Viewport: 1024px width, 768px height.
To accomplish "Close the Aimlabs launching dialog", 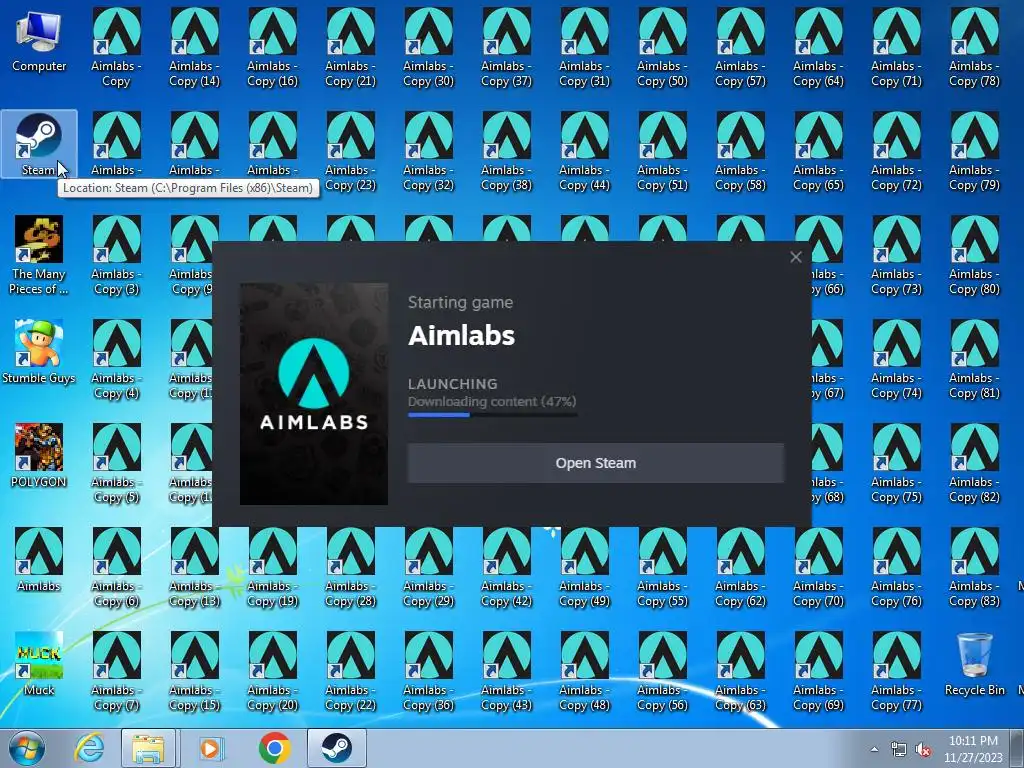I will 795,257.
